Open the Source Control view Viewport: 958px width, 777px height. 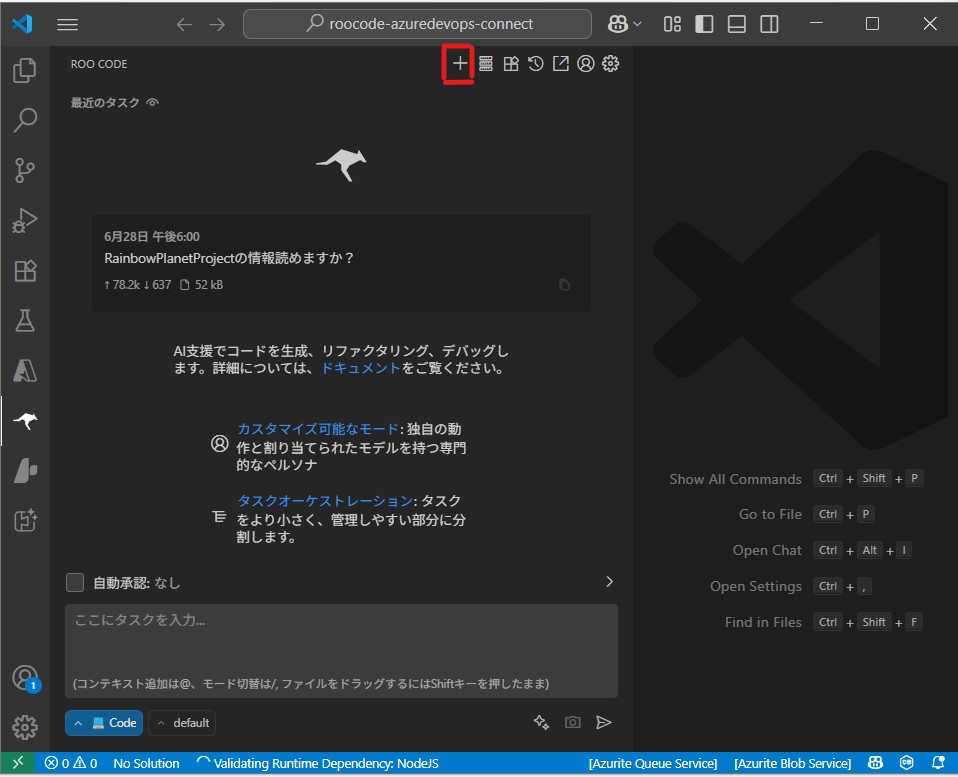click(25, 170)
